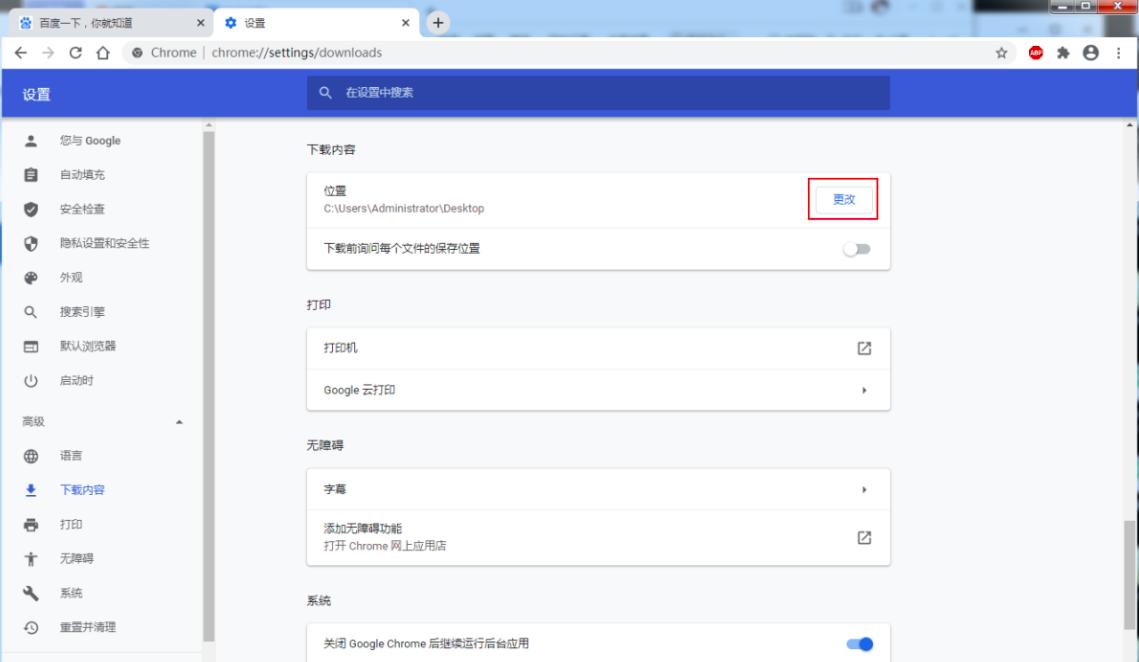
Task: Click the shield icon for 隐私设置和安全性
Action: [x=31, y=243]
